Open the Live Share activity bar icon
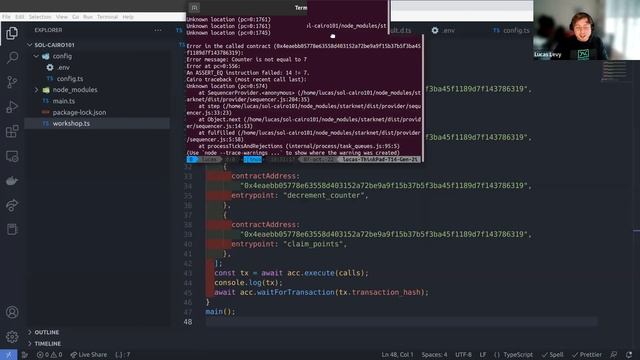 pyautogui.click(x=12, y=205)
